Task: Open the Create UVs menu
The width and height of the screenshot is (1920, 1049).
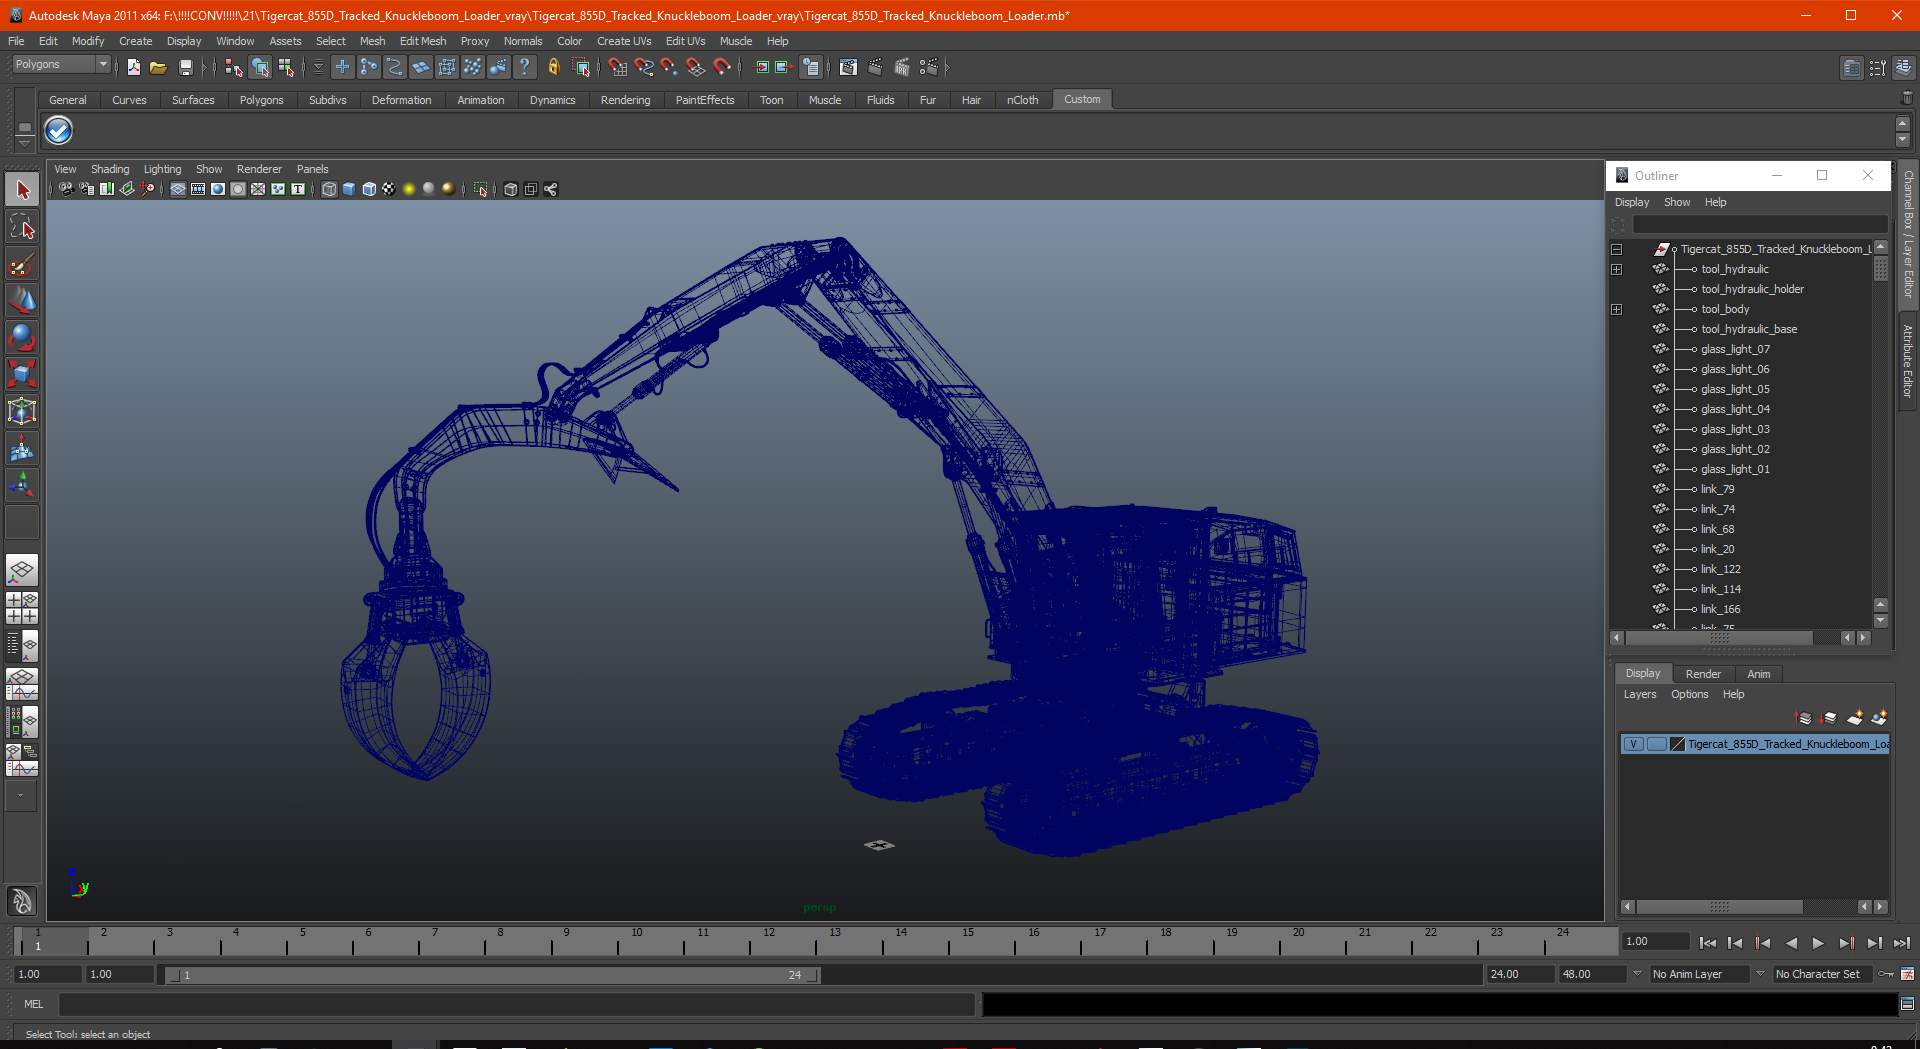Action: coord(624,41)
